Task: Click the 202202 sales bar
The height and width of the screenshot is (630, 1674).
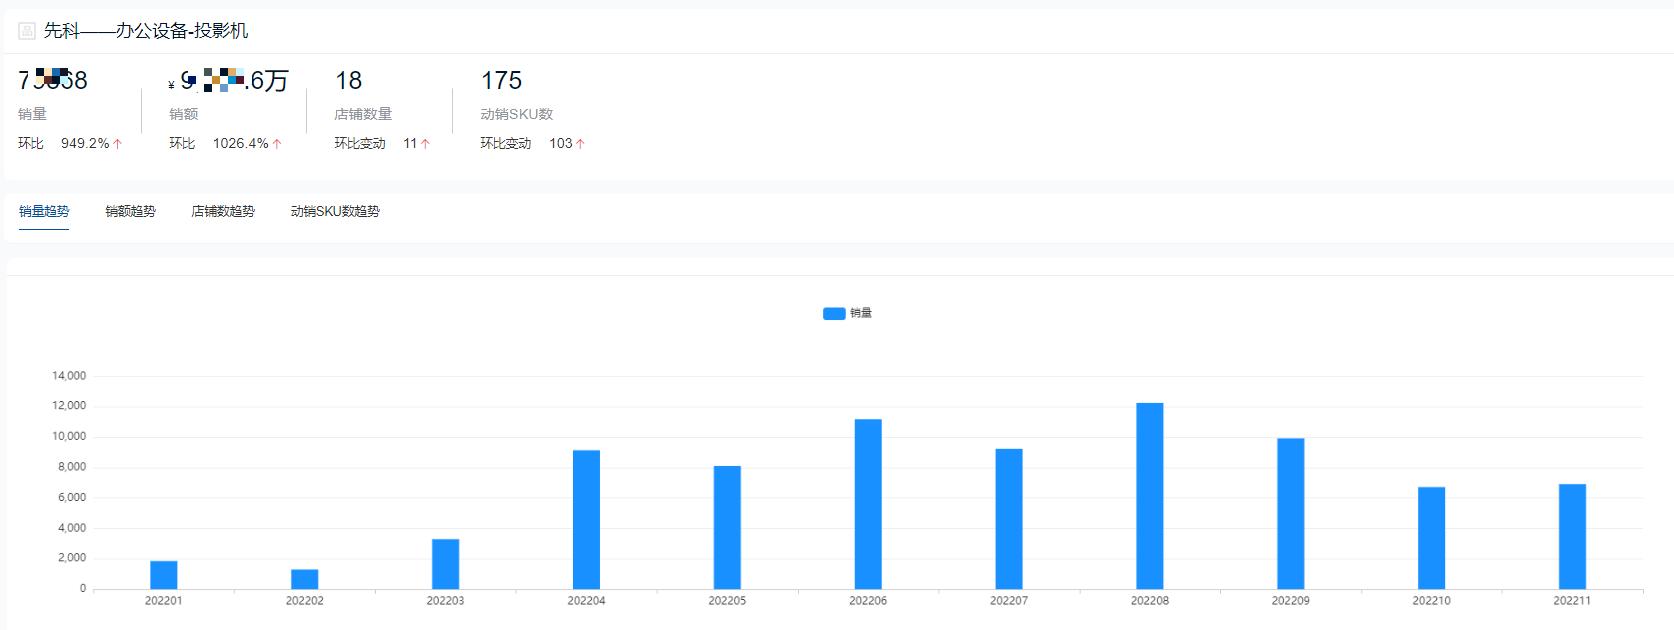Action: coord(305,579)
